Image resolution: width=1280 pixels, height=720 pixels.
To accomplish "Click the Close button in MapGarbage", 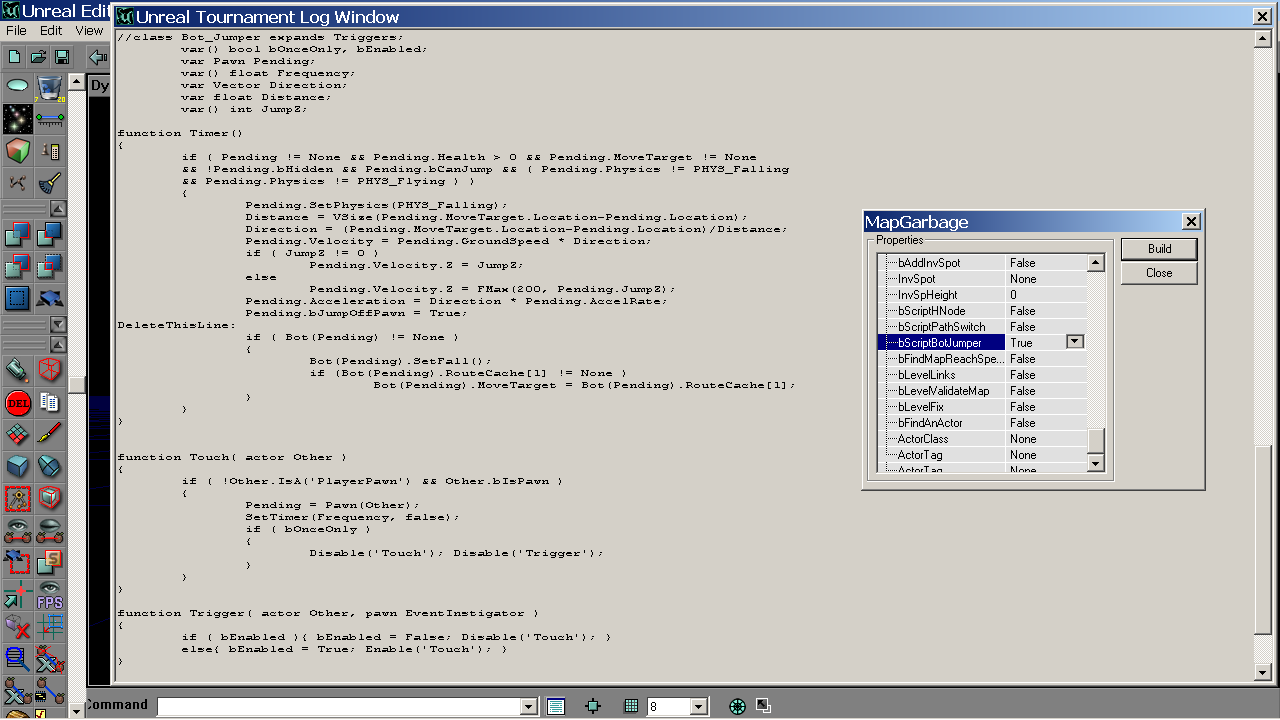I will coord(1159,273).
